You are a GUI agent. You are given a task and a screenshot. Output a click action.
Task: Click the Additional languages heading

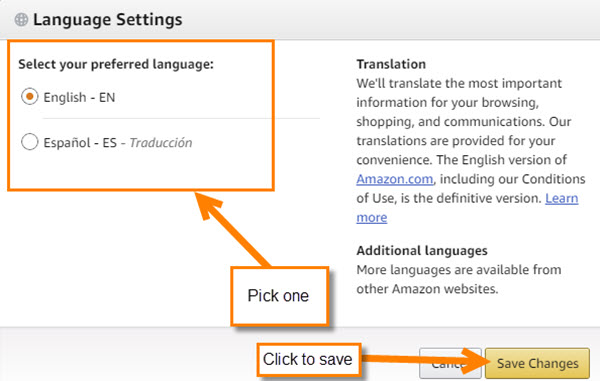pos(422,251)
